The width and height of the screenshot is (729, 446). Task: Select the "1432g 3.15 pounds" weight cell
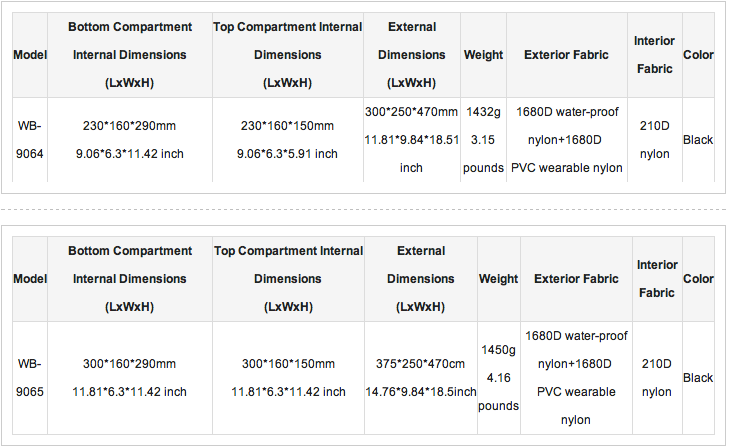[x=483, y=140]
